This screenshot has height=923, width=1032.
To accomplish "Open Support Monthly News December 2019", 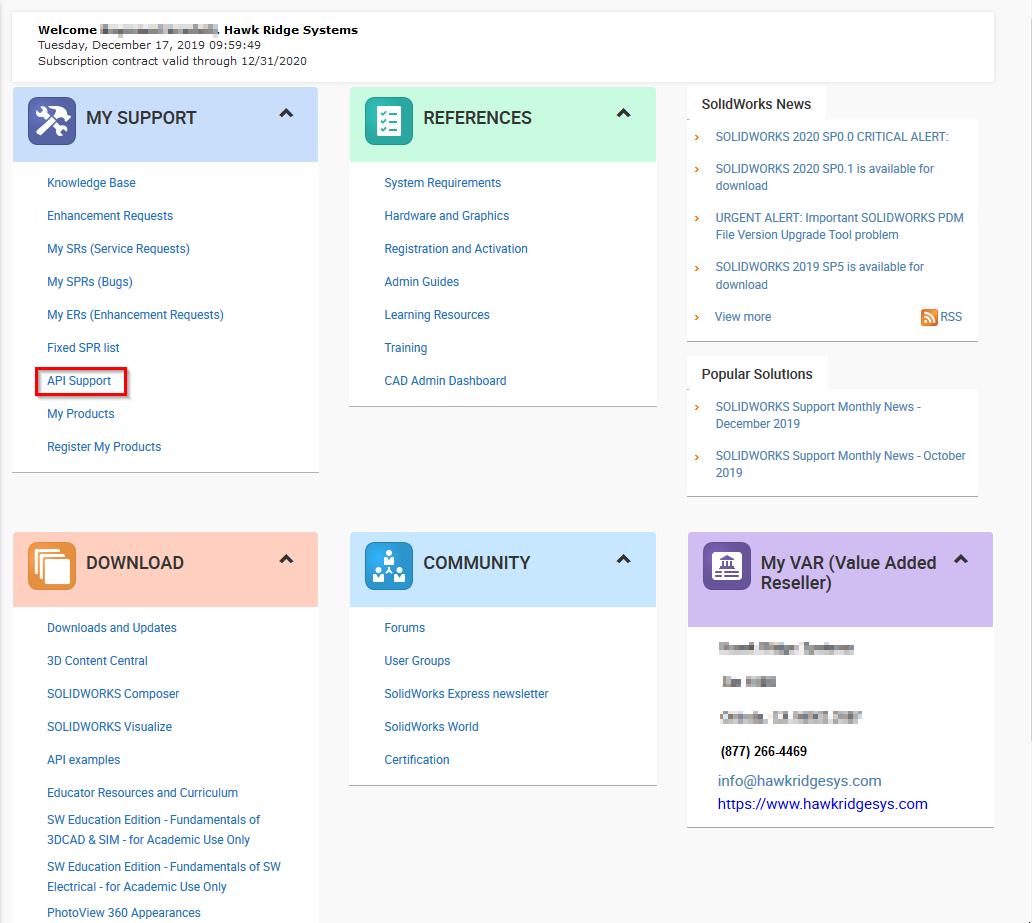I will tap(818, 415).
